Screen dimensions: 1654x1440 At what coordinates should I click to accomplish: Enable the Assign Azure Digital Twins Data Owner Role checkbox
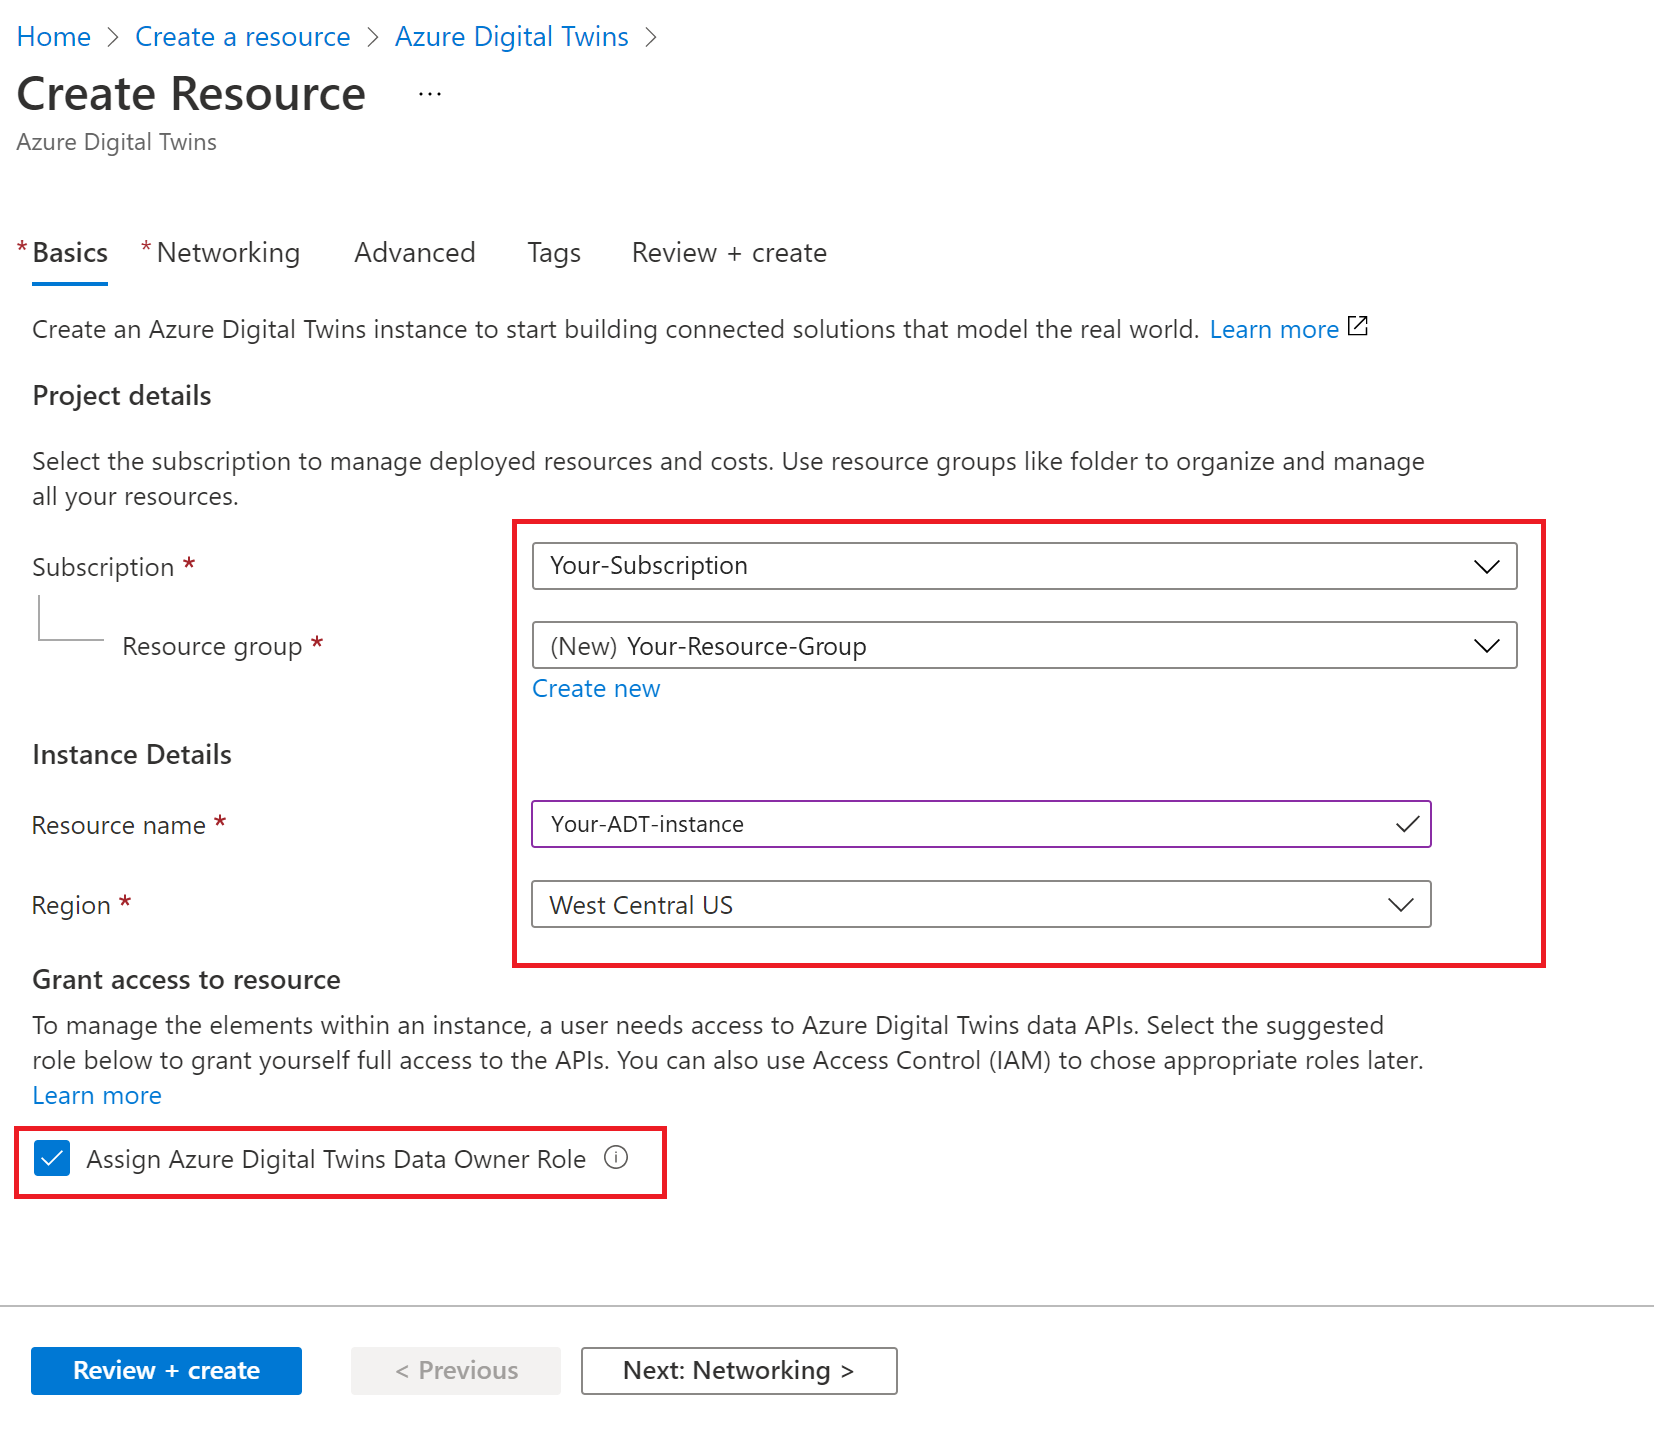point(52,1159)
